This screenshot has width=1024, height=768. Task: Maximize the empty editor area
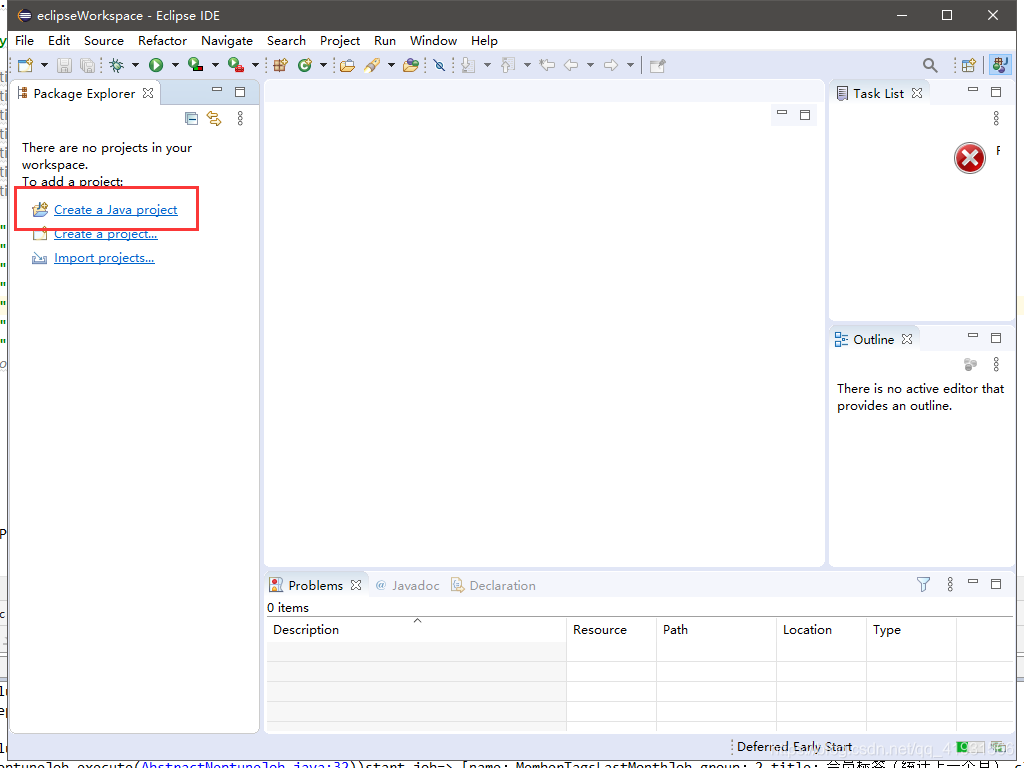(805, 115)
